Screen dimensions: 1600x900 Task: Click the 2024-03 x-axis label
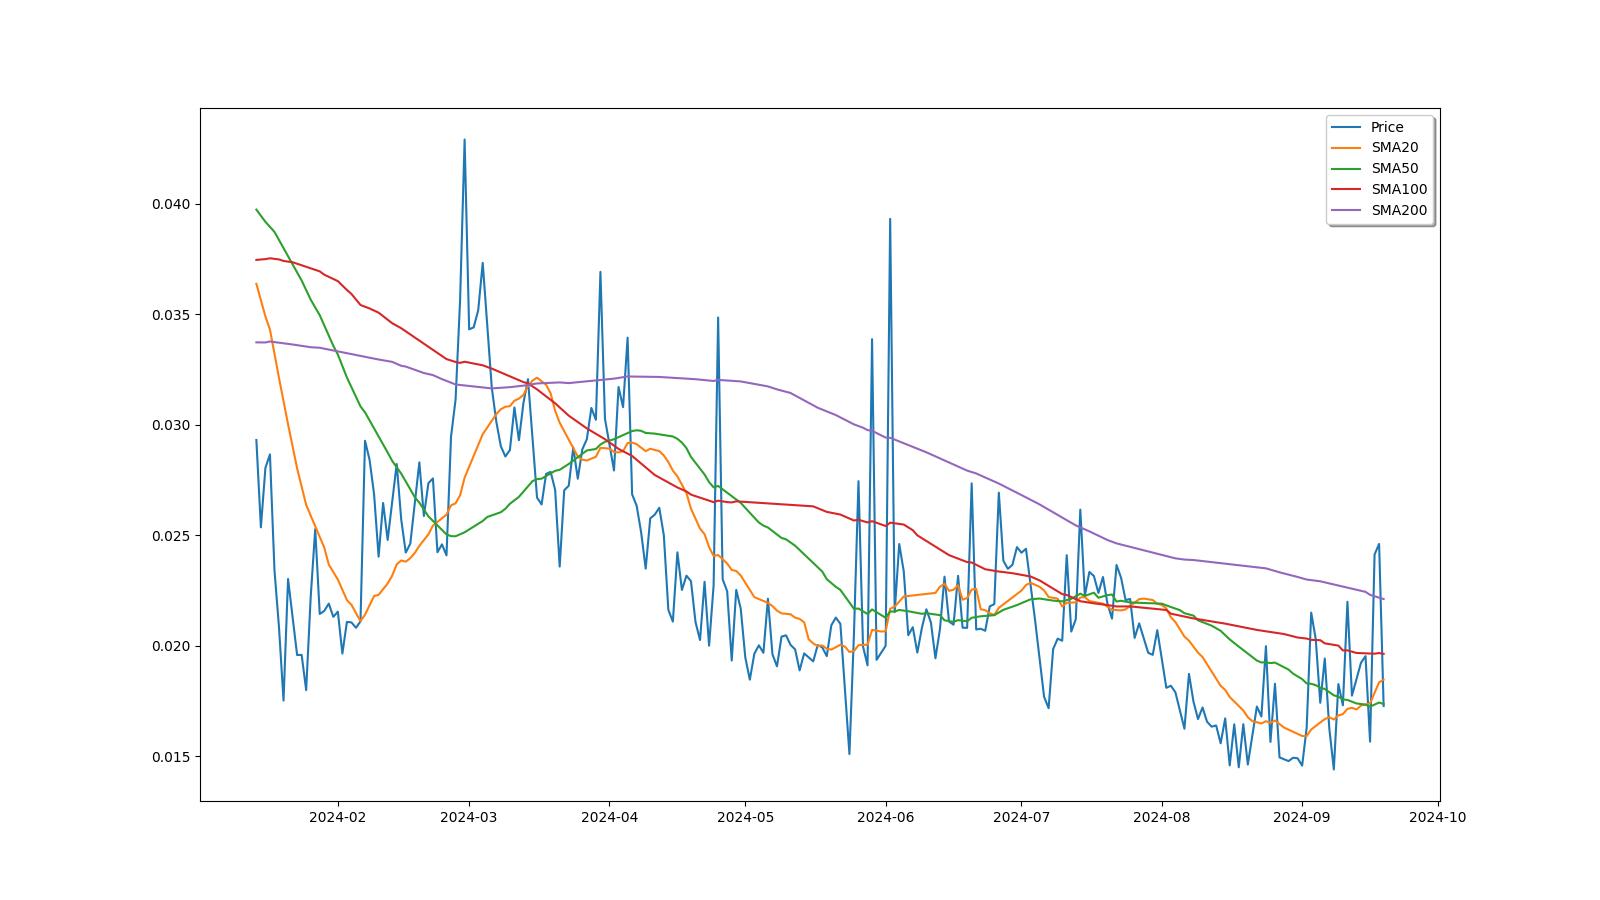pyautogui.click(x=468, y=817)
